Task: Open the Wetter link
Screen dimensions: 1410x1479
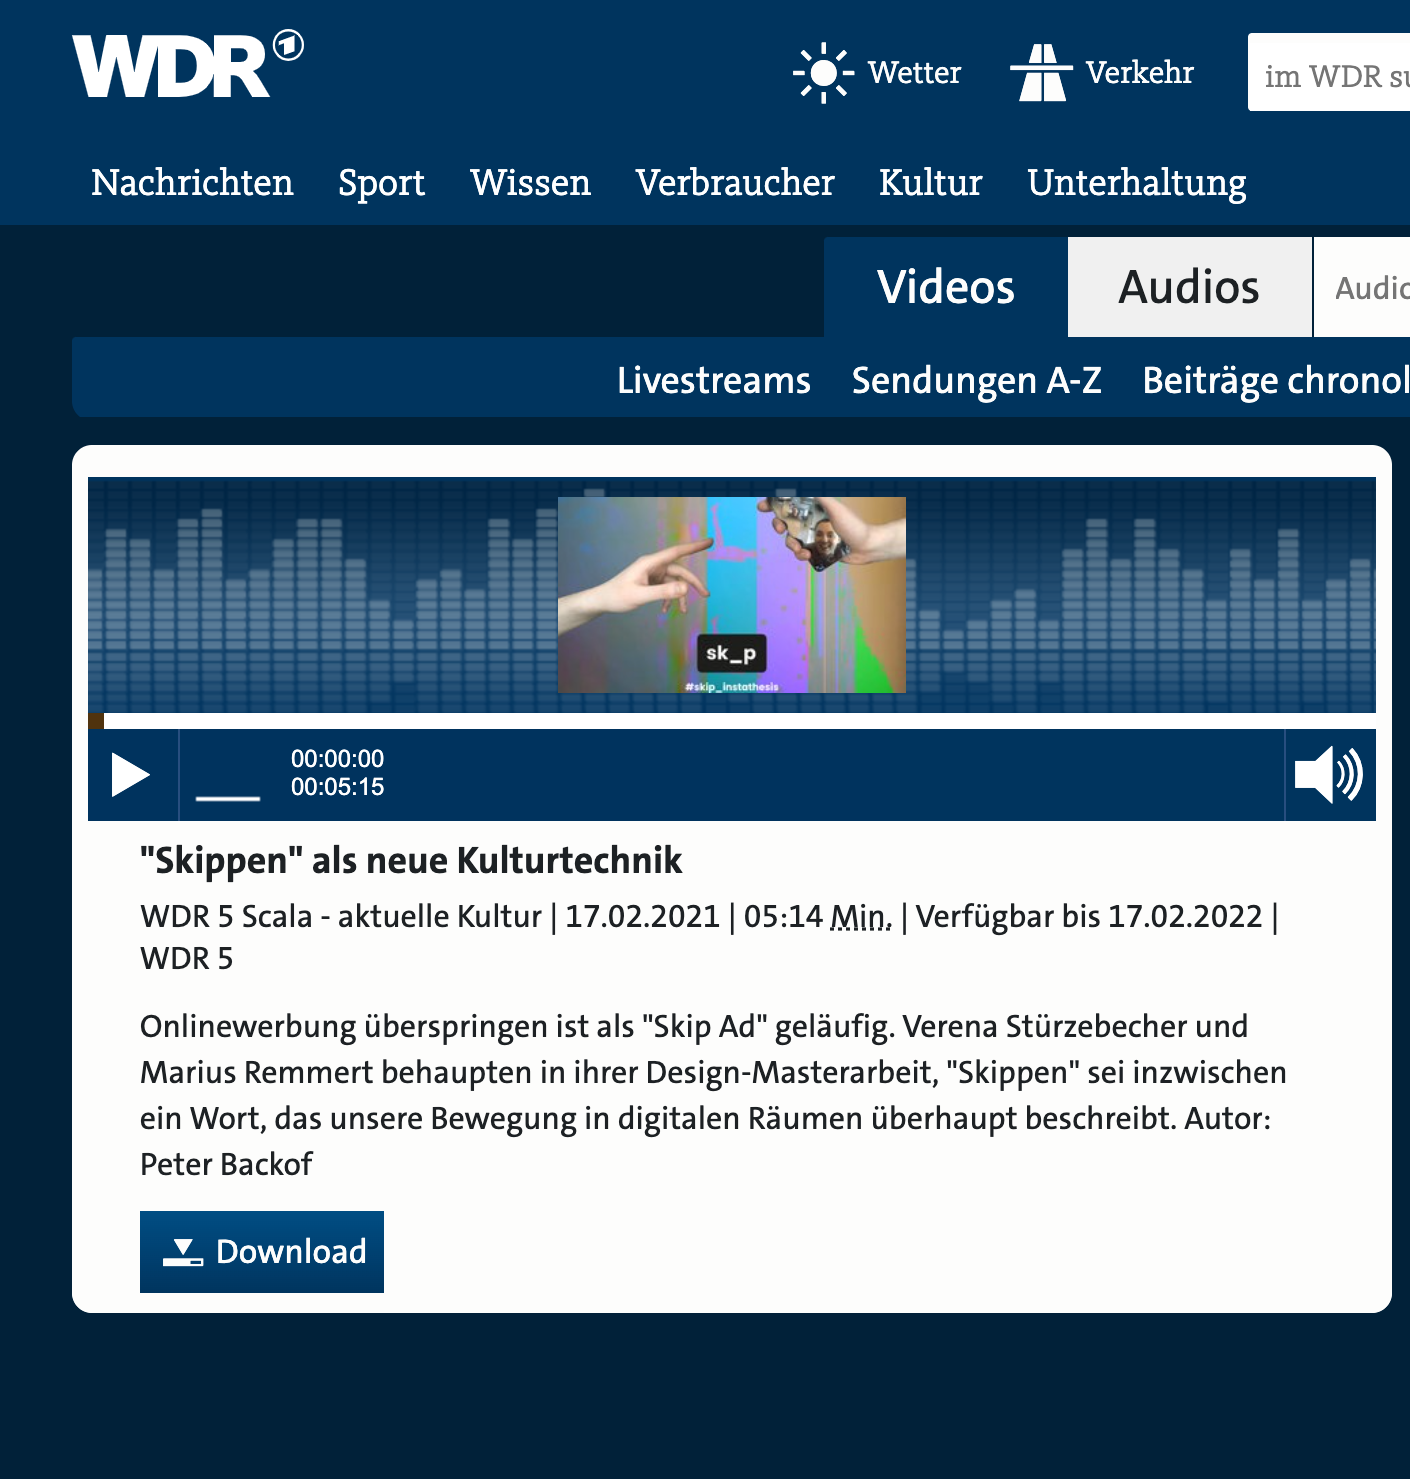Action: coord(914,73)
